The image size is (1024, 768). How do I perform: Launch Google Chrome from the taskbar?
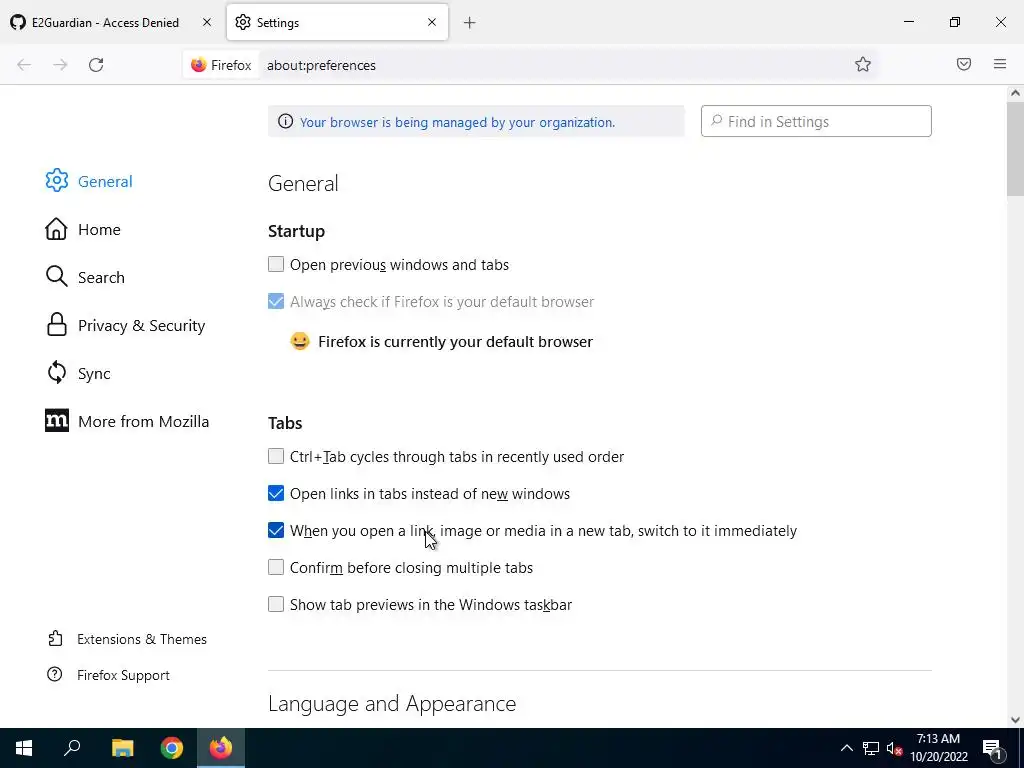point(172,748)
